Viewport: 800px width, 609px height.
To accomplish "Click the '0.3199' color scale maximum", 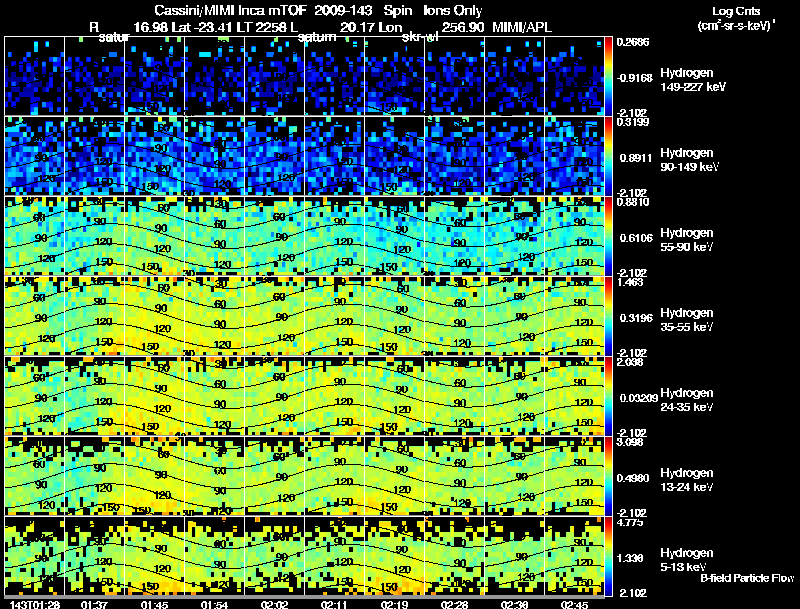I will 633,122.
